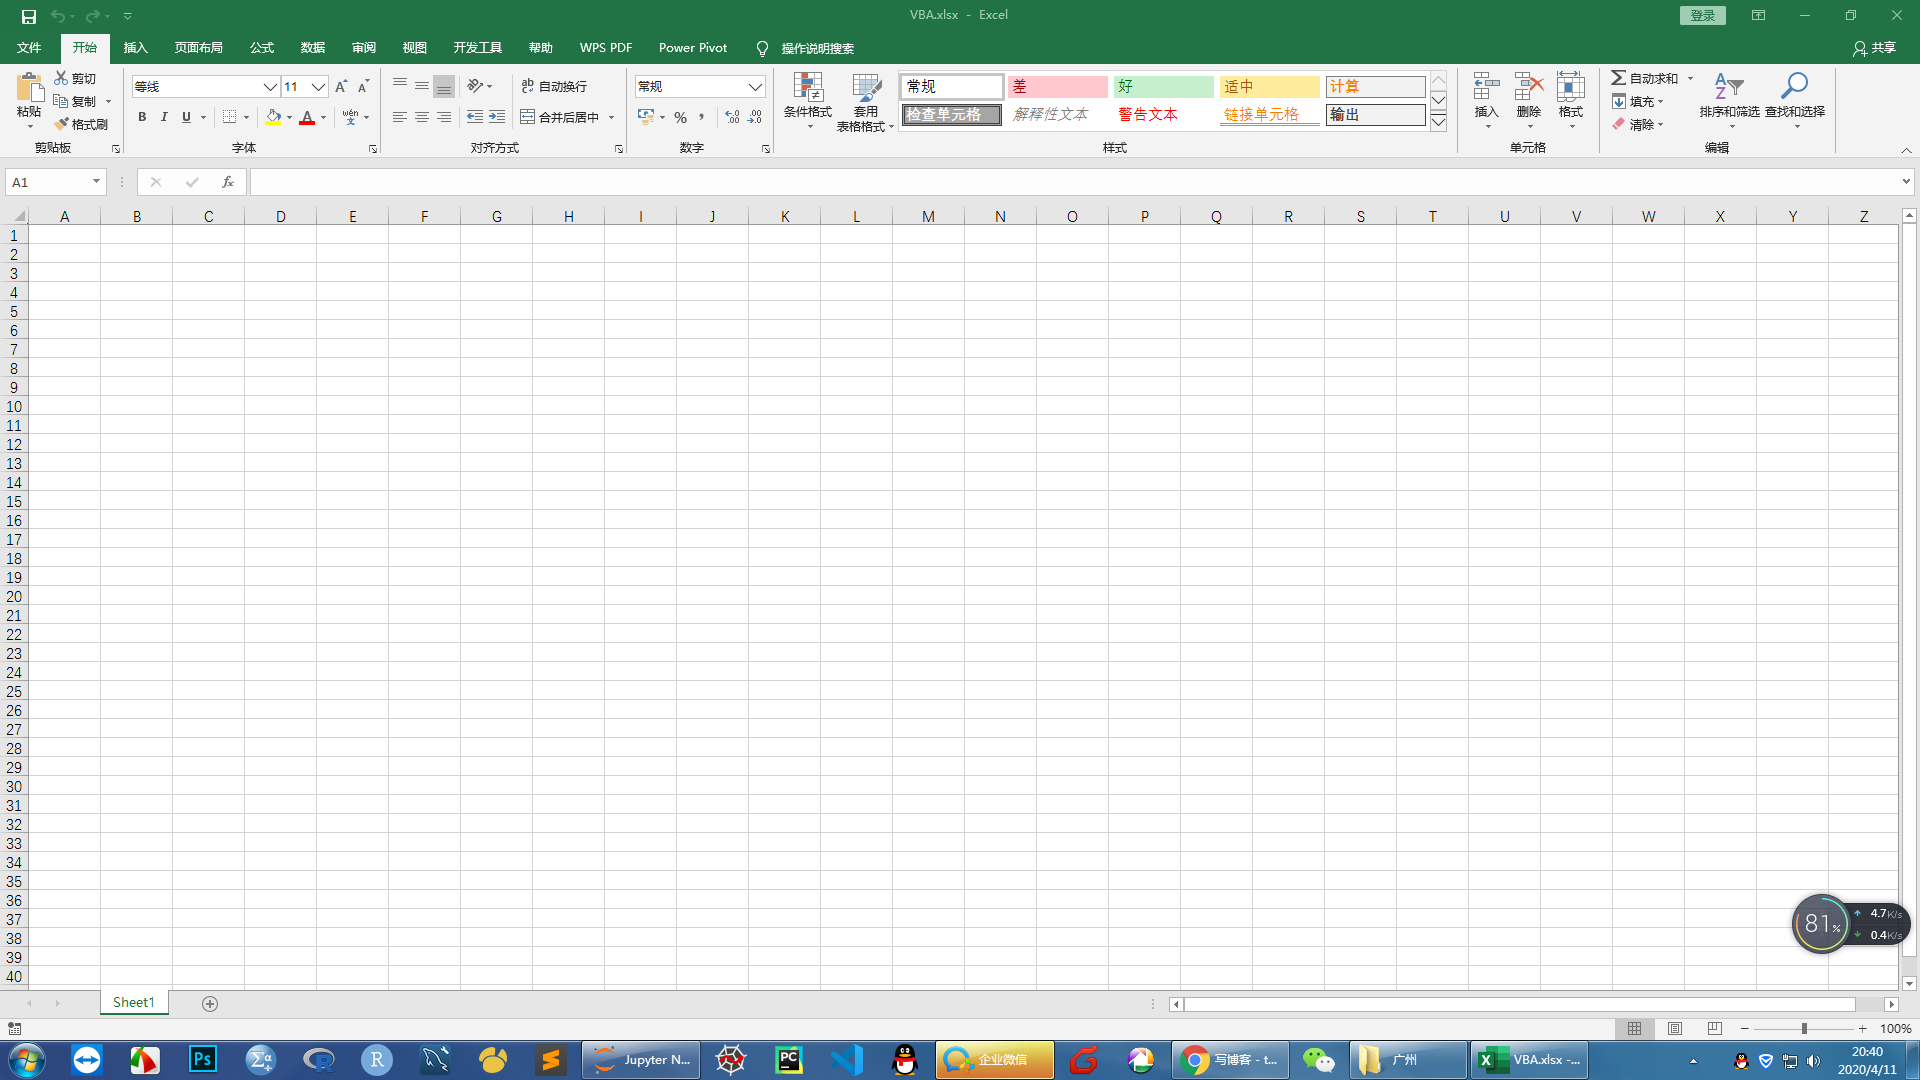Expand the number format combo box

click(x=755, y=87)
